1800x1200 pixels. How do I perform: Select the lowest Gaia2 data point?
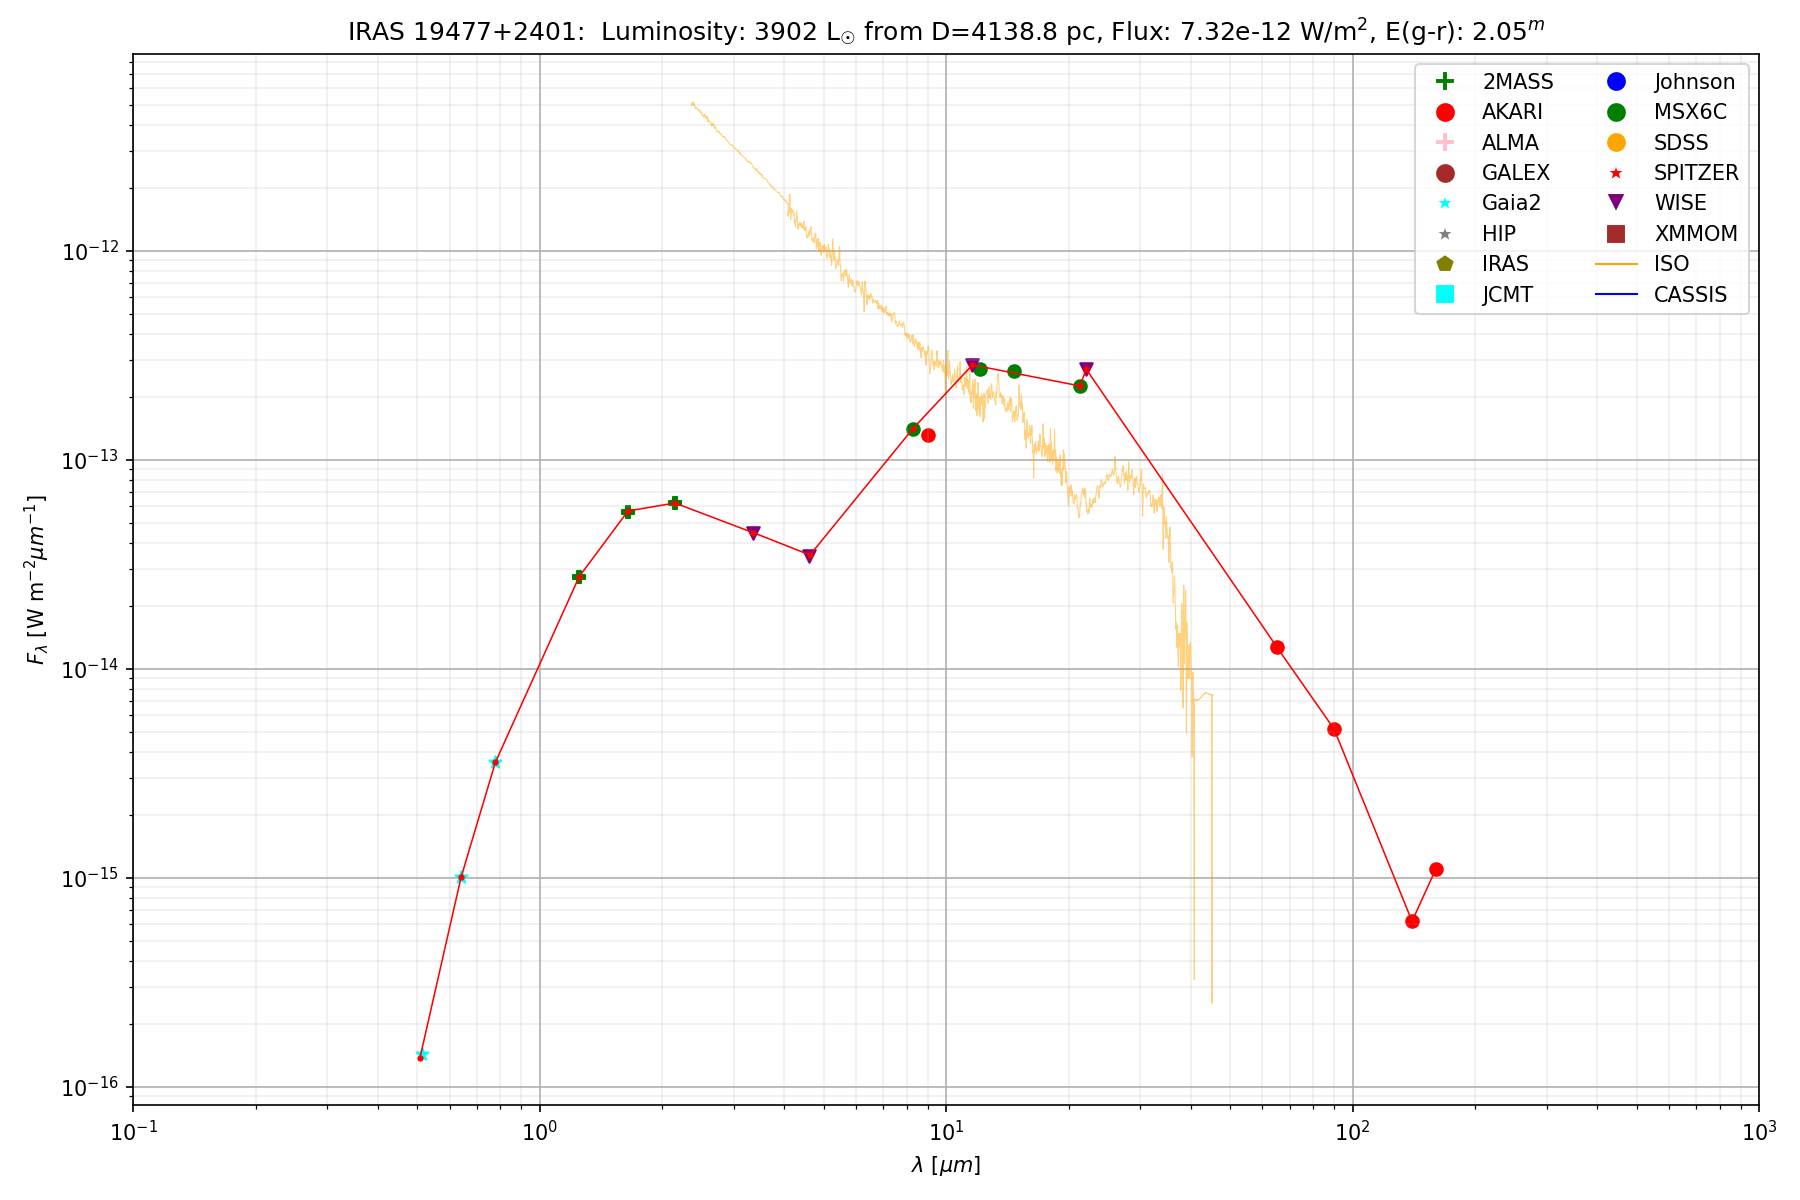(421, 1055)
